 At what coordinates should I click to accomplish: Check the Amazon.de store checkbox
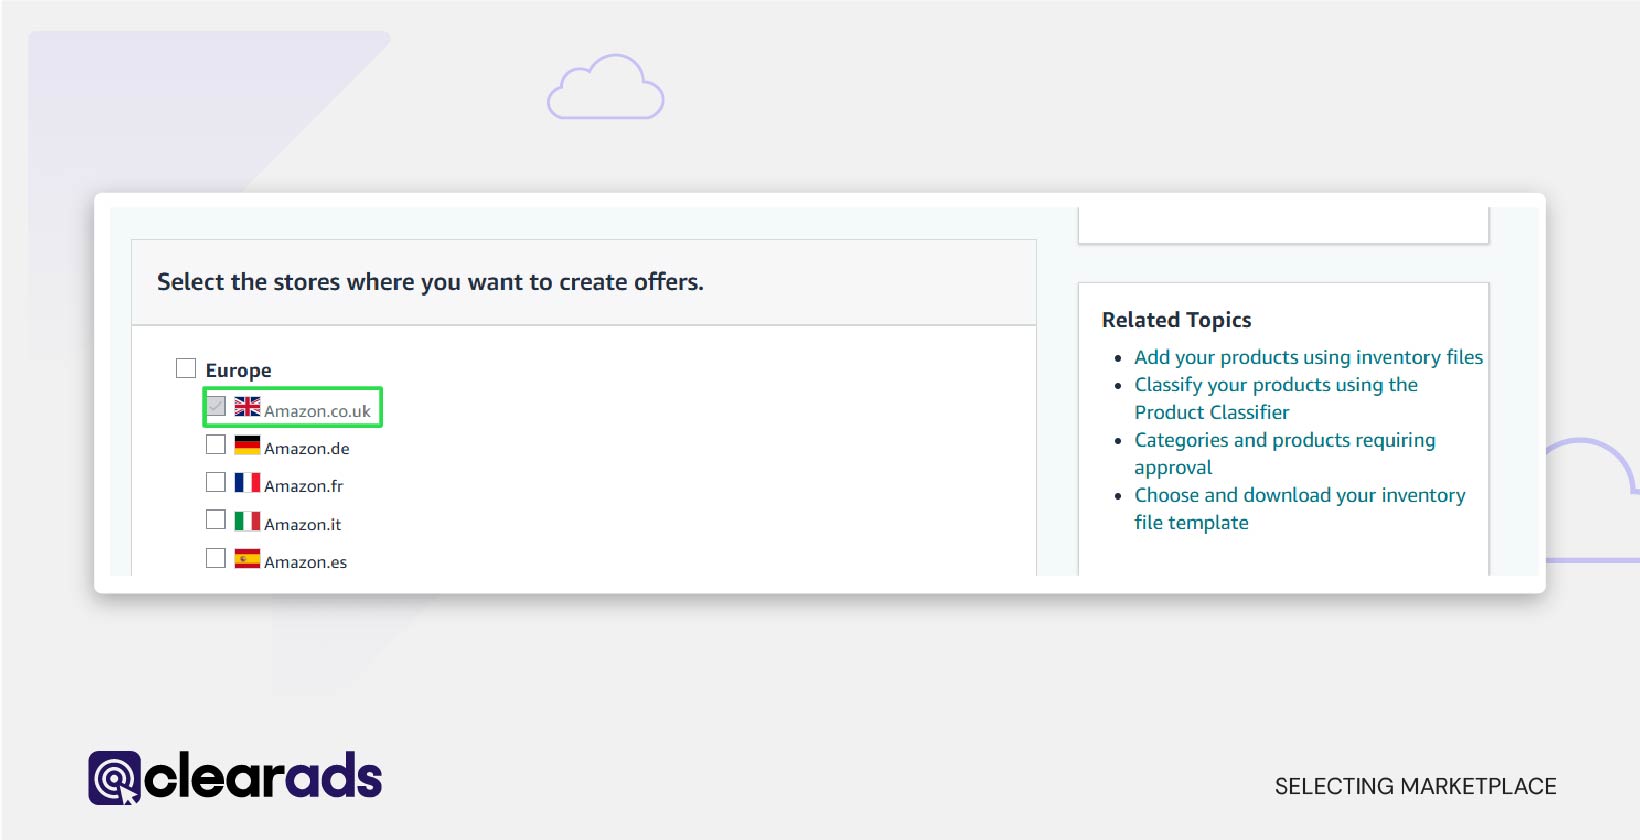click(216, 444)
